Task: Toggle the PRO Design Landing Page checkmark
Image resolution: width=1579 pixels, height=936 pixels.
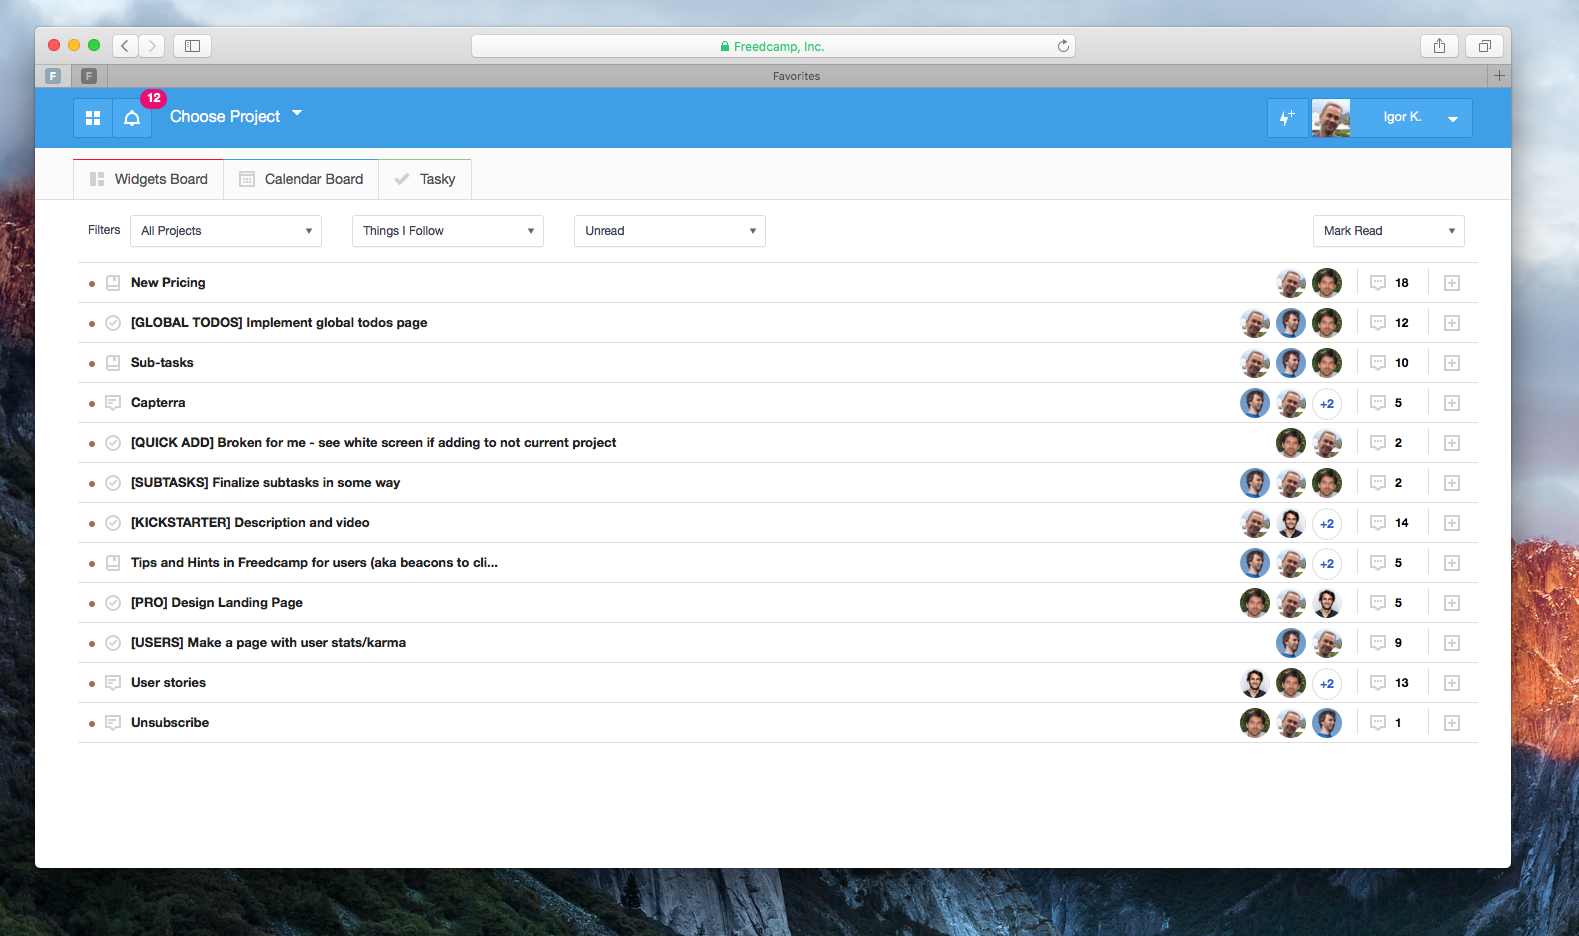Action: tap(113, 603)
